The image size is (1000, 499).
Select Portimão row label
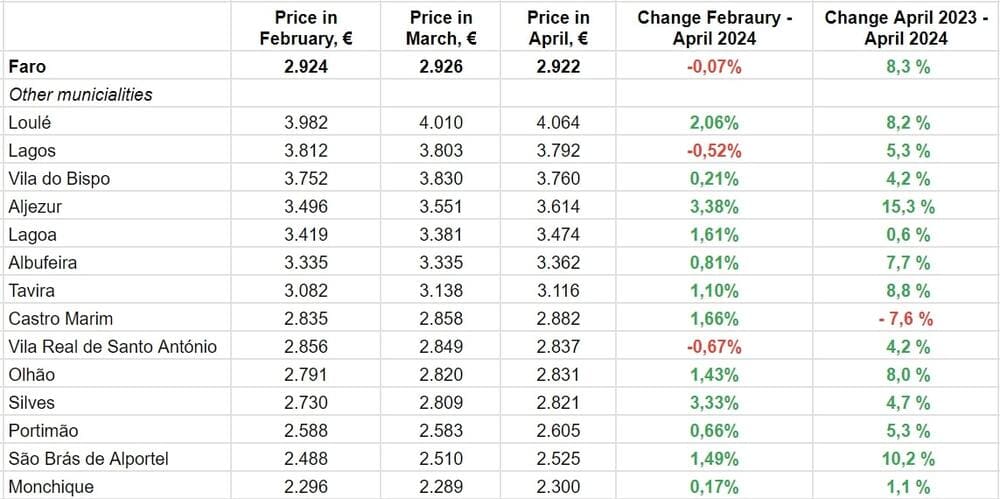(41, 431)
